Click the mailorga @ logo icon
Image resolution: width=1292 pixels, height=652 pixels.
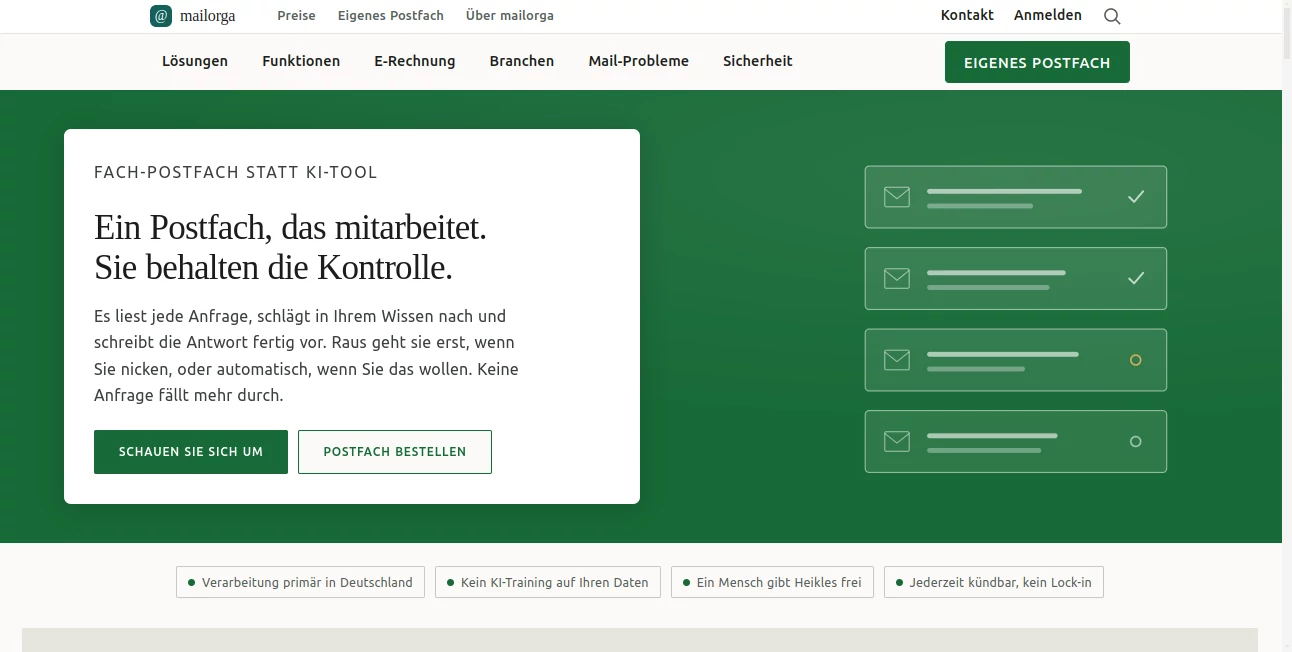[x=161, y=16]
